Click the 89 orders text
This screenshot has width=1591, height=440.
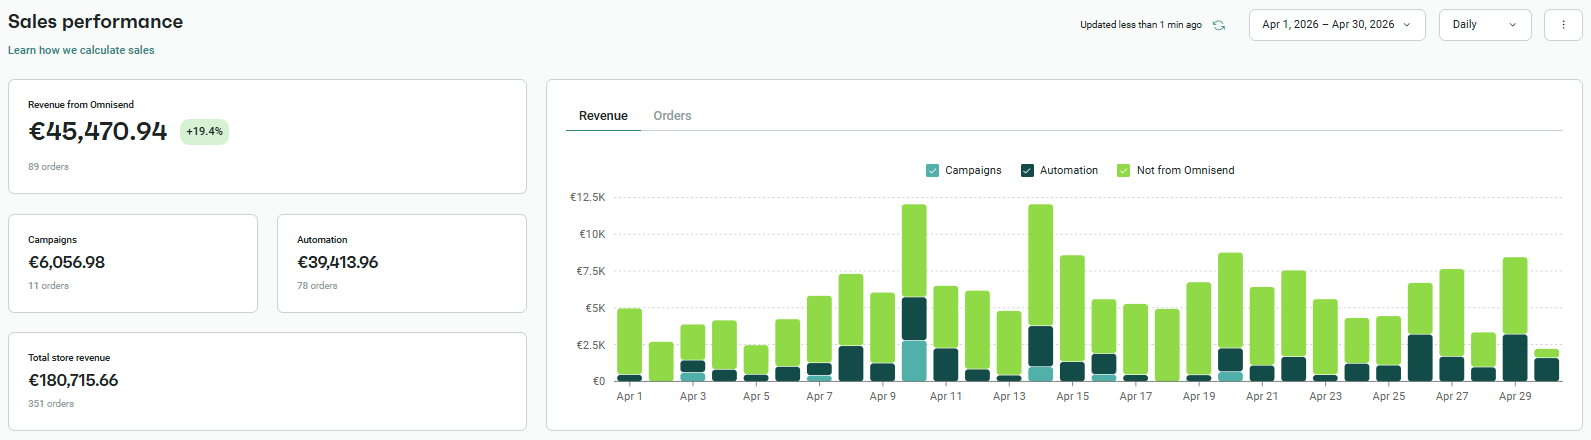pos(48,167)
